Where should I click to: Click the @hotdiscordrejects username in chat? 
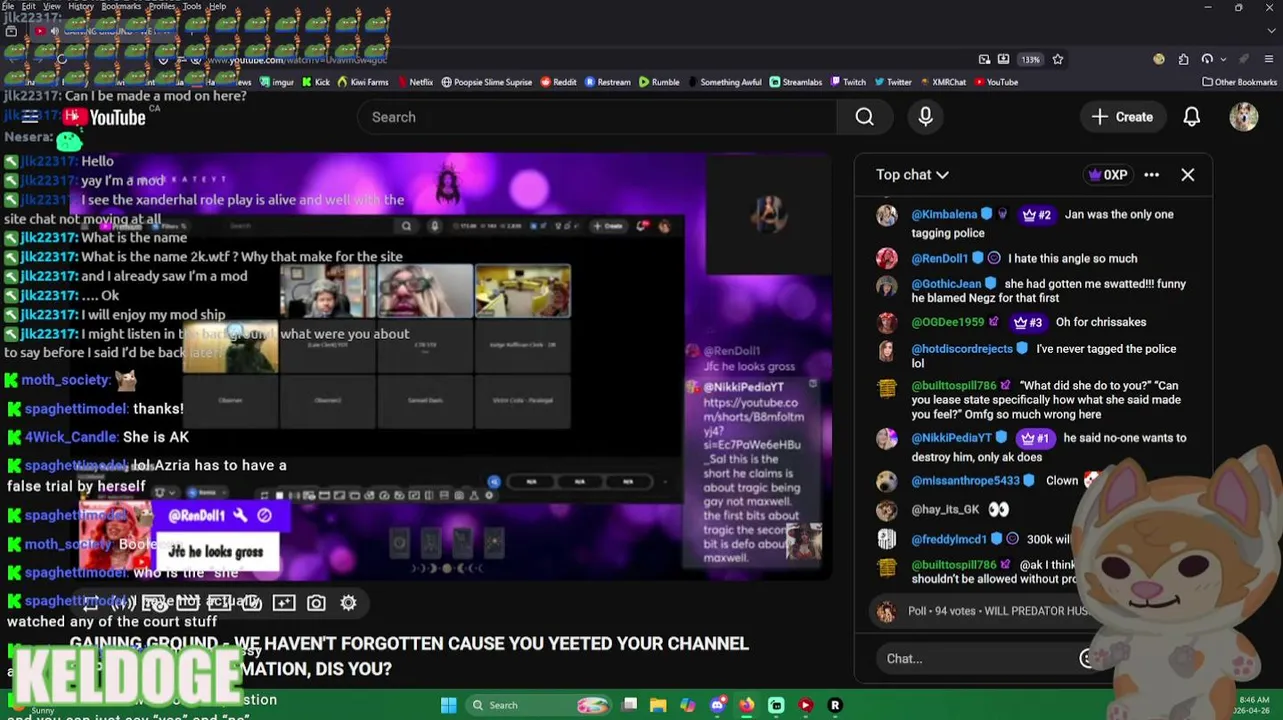click(962, 349)
